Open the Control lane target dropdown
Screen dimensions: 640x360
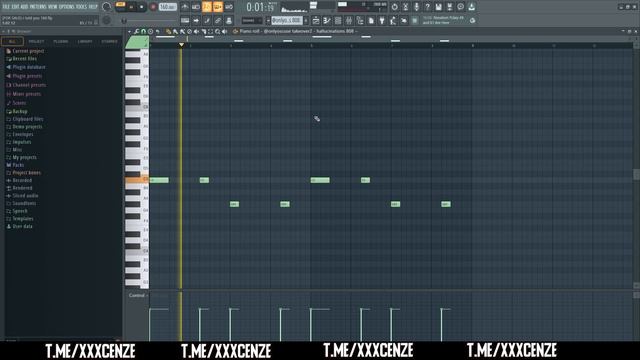137,295
